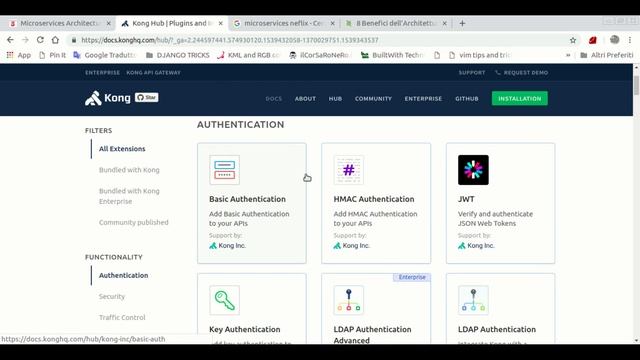Screen dimensions: 640x360
Task: Select the Bundled with Kong filter
Action: coord(129,170)
